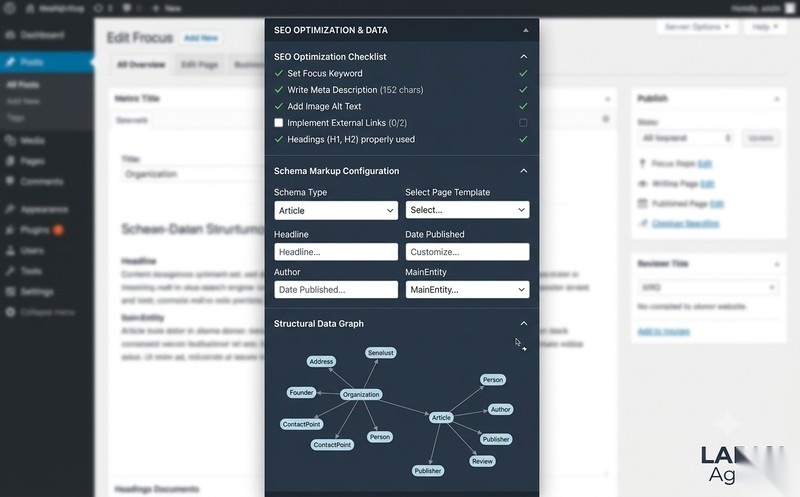Click the Date Published input field
This screenshot has width=800, height=497.
point(467,252)
